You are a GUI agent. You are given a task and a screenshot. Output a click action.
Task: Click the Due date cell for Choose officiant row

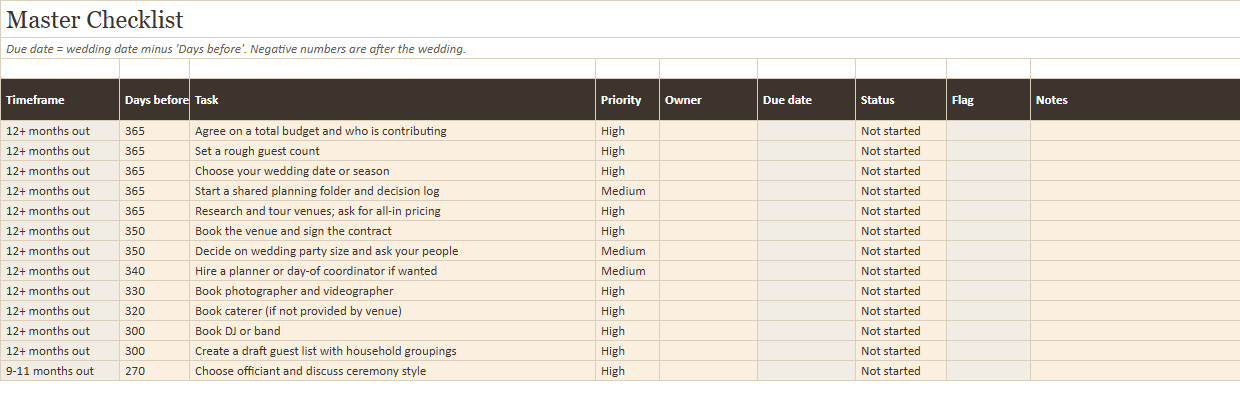806,371
